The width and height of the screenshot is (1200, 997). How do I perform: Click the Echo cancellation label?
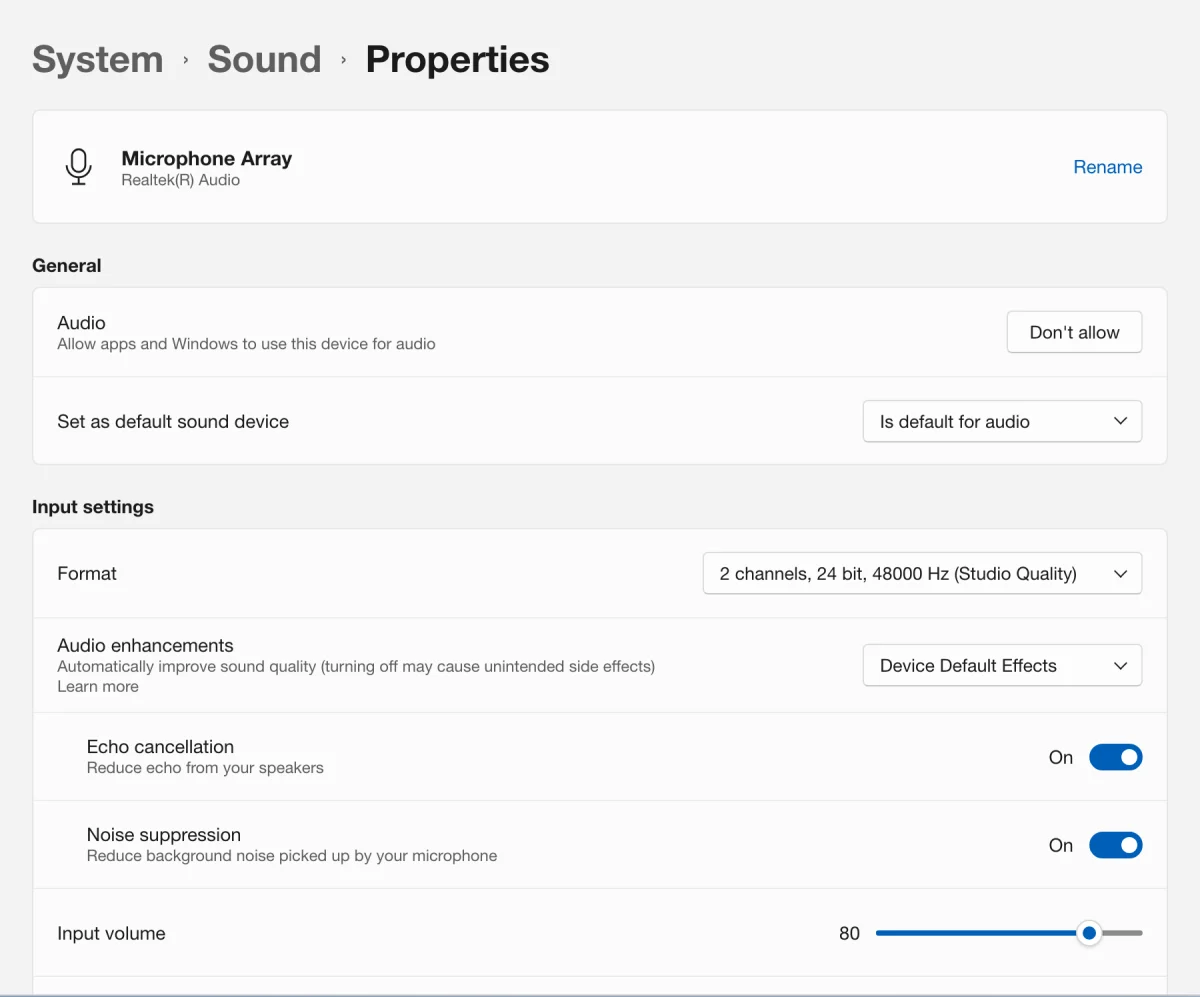160,747
